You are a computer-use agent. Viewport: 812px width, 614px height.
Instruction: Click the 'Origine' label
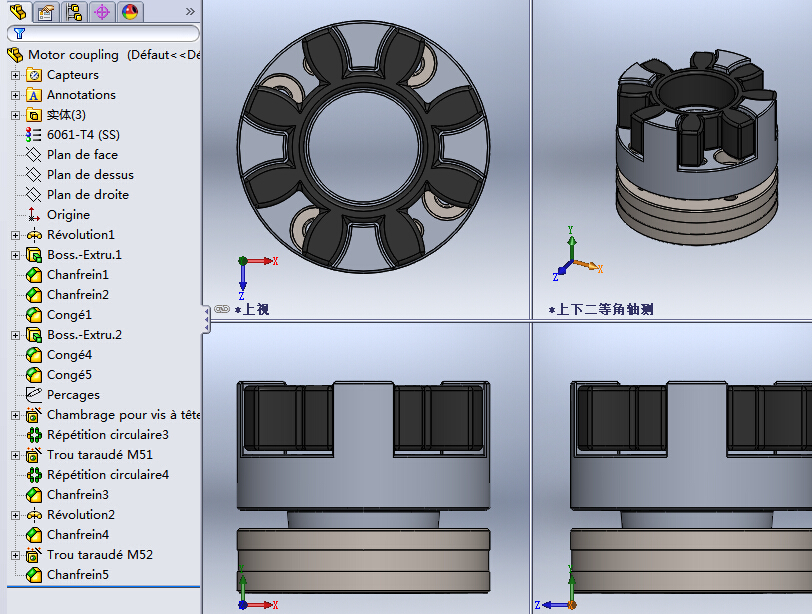pyautogui.click(x=68, y=215)
